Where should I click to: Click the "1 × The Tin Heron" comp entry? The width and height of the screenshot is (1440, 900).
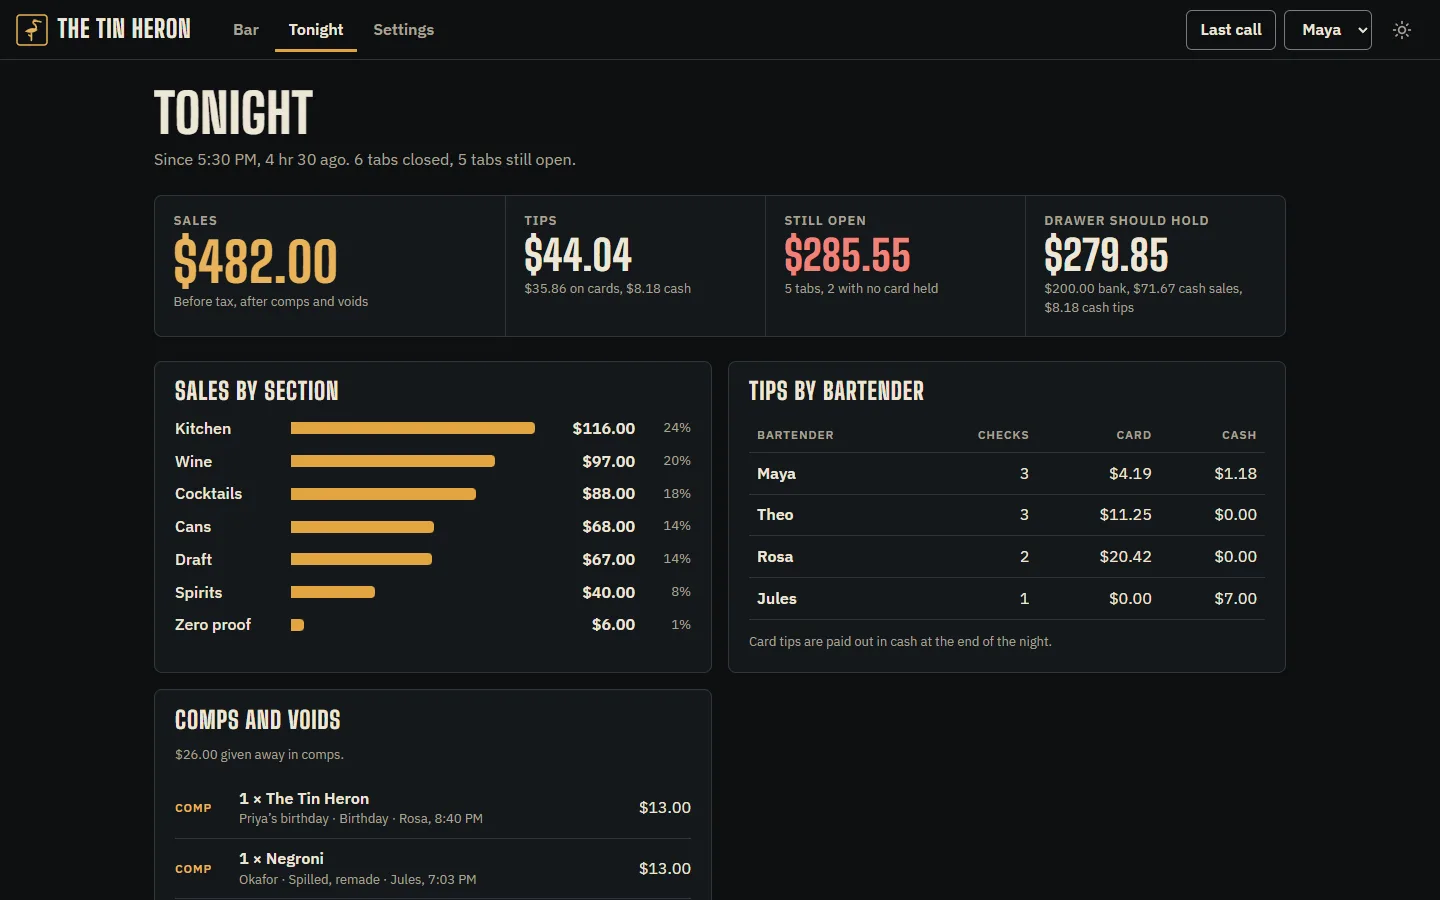pos(433,808)
